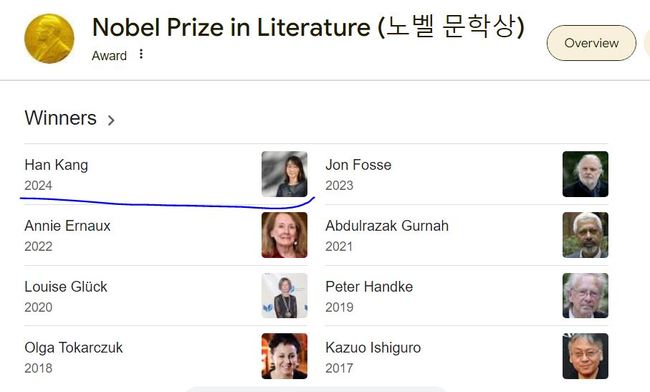650x392 pixels.
Task: Open Han Kang's photo thumbnail
Action: pyautogui.click(x=284, y=174)
